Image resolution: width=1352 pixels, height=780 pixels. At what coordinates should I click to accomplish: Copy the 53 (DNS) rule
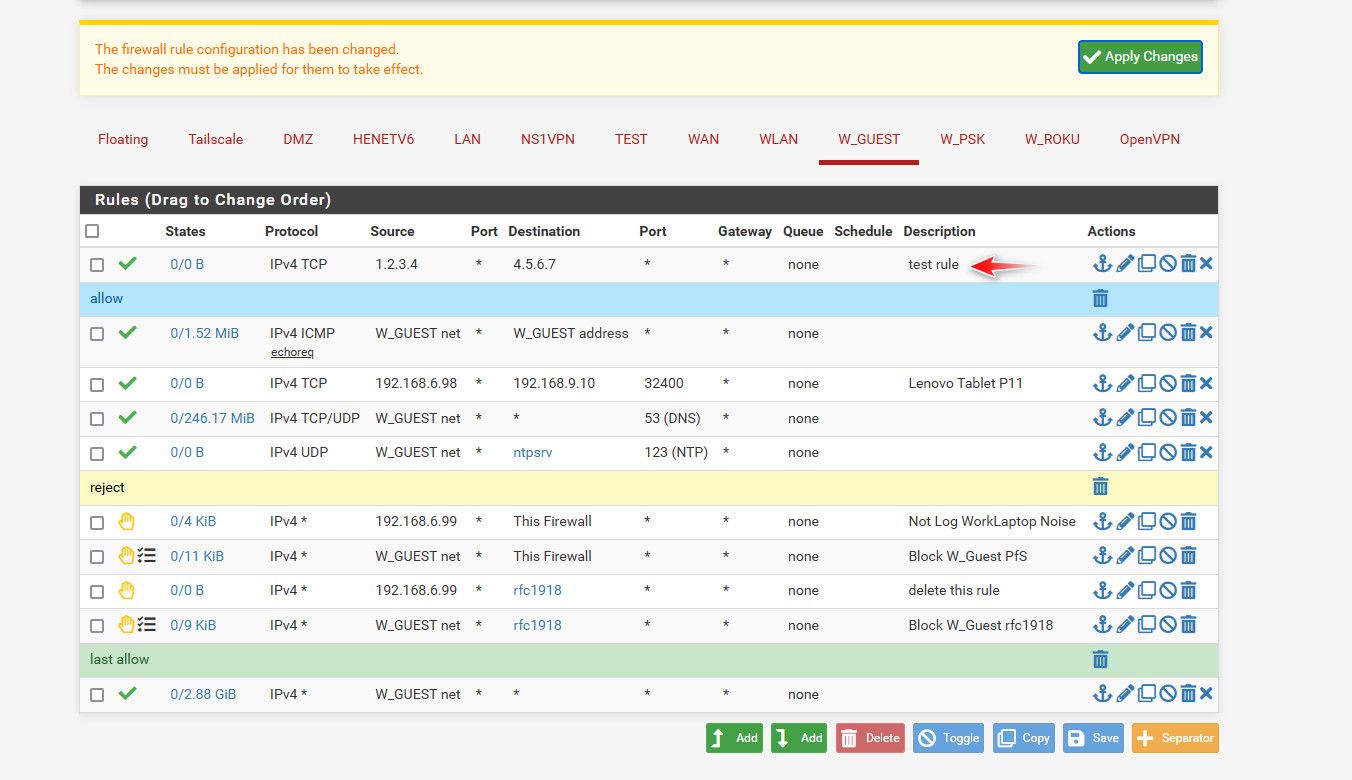click(1146, 418)
